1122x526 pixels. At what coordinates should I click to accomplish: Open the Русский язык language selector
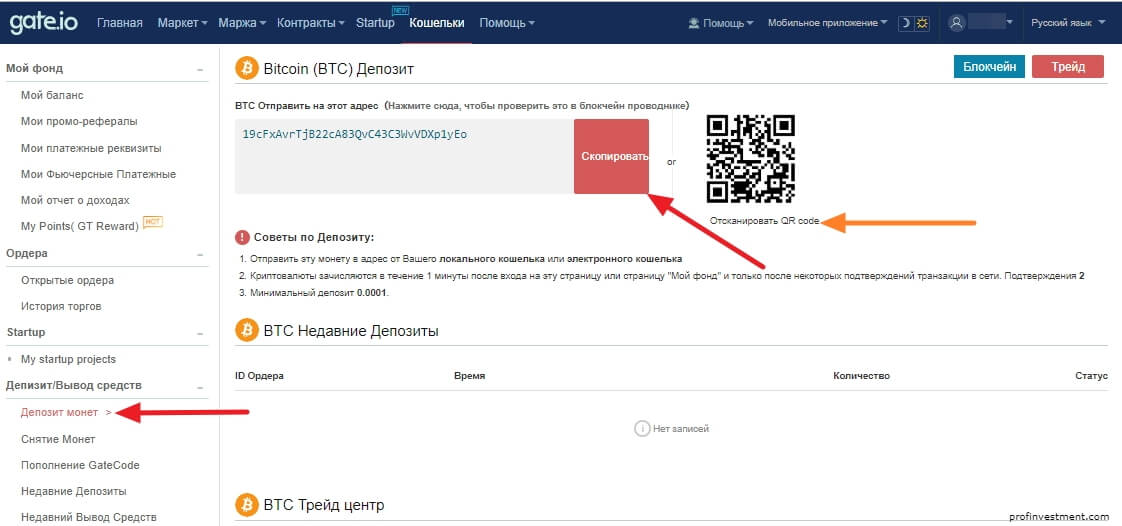pos(1066,23)
